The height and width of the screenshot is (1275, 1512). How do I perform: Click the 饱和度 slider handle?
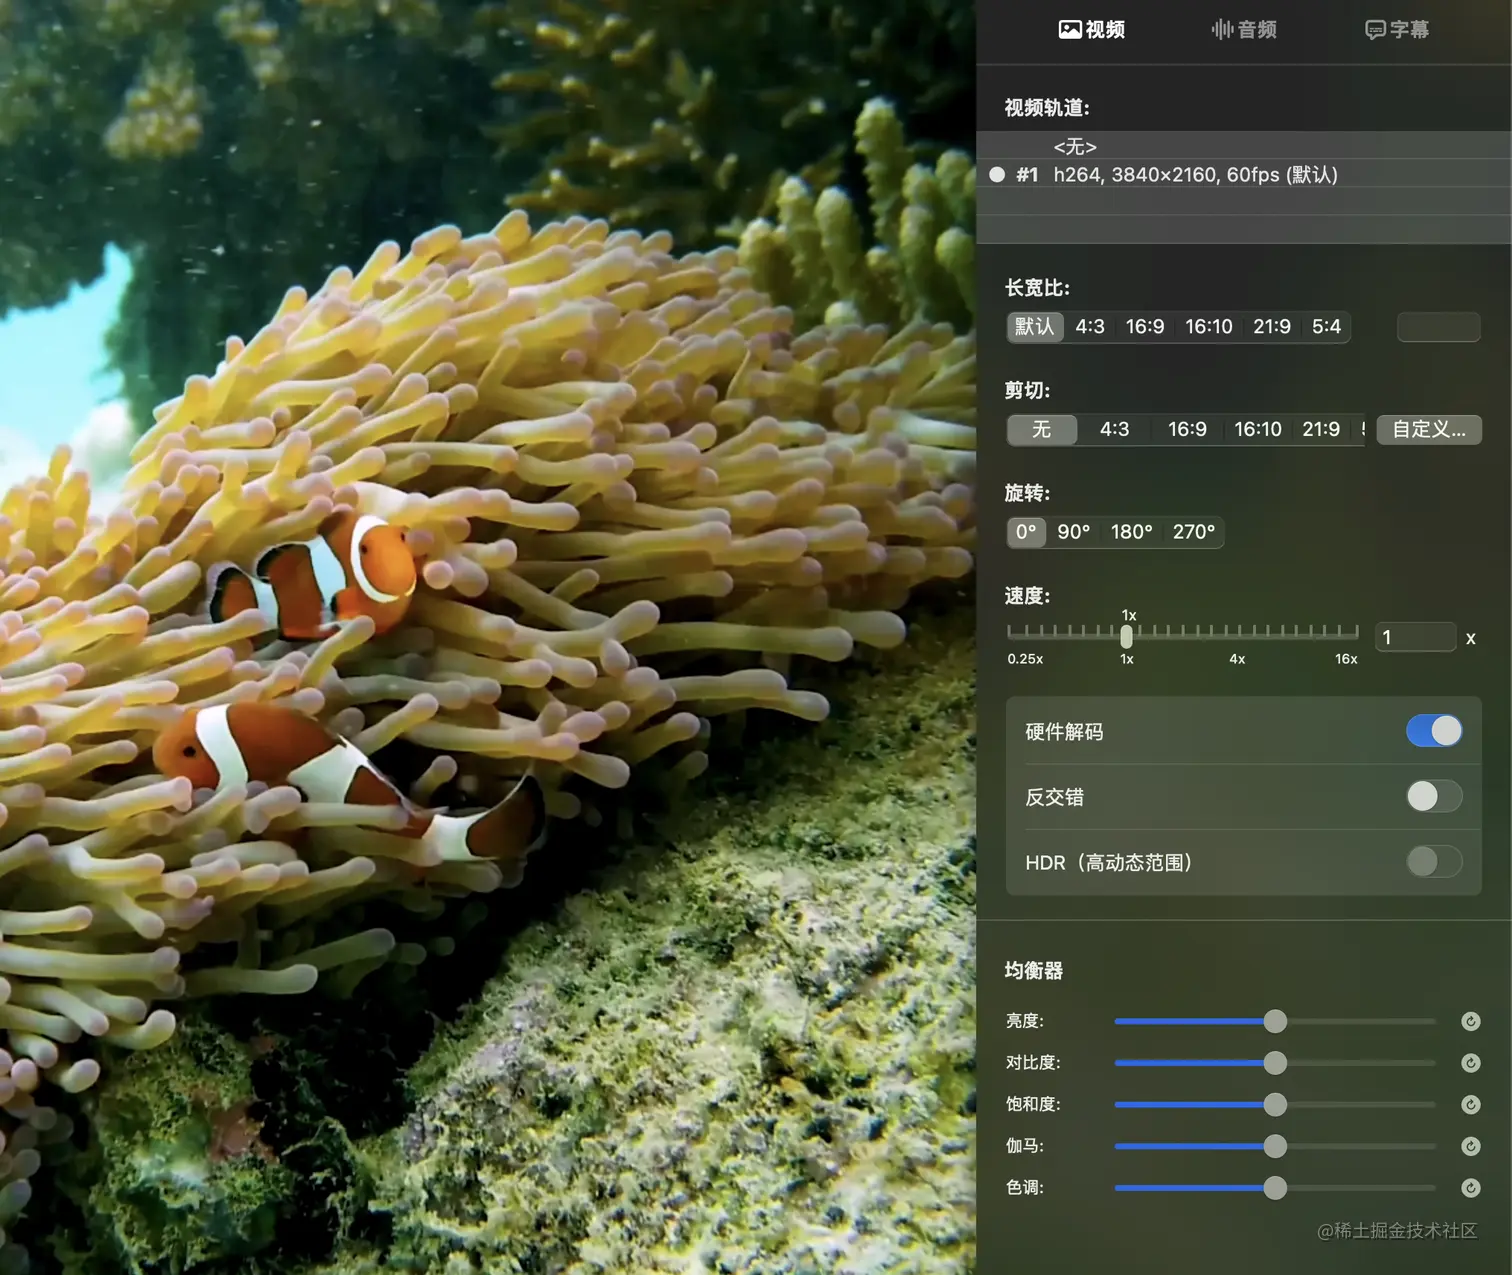(x=1275, y=1105)
